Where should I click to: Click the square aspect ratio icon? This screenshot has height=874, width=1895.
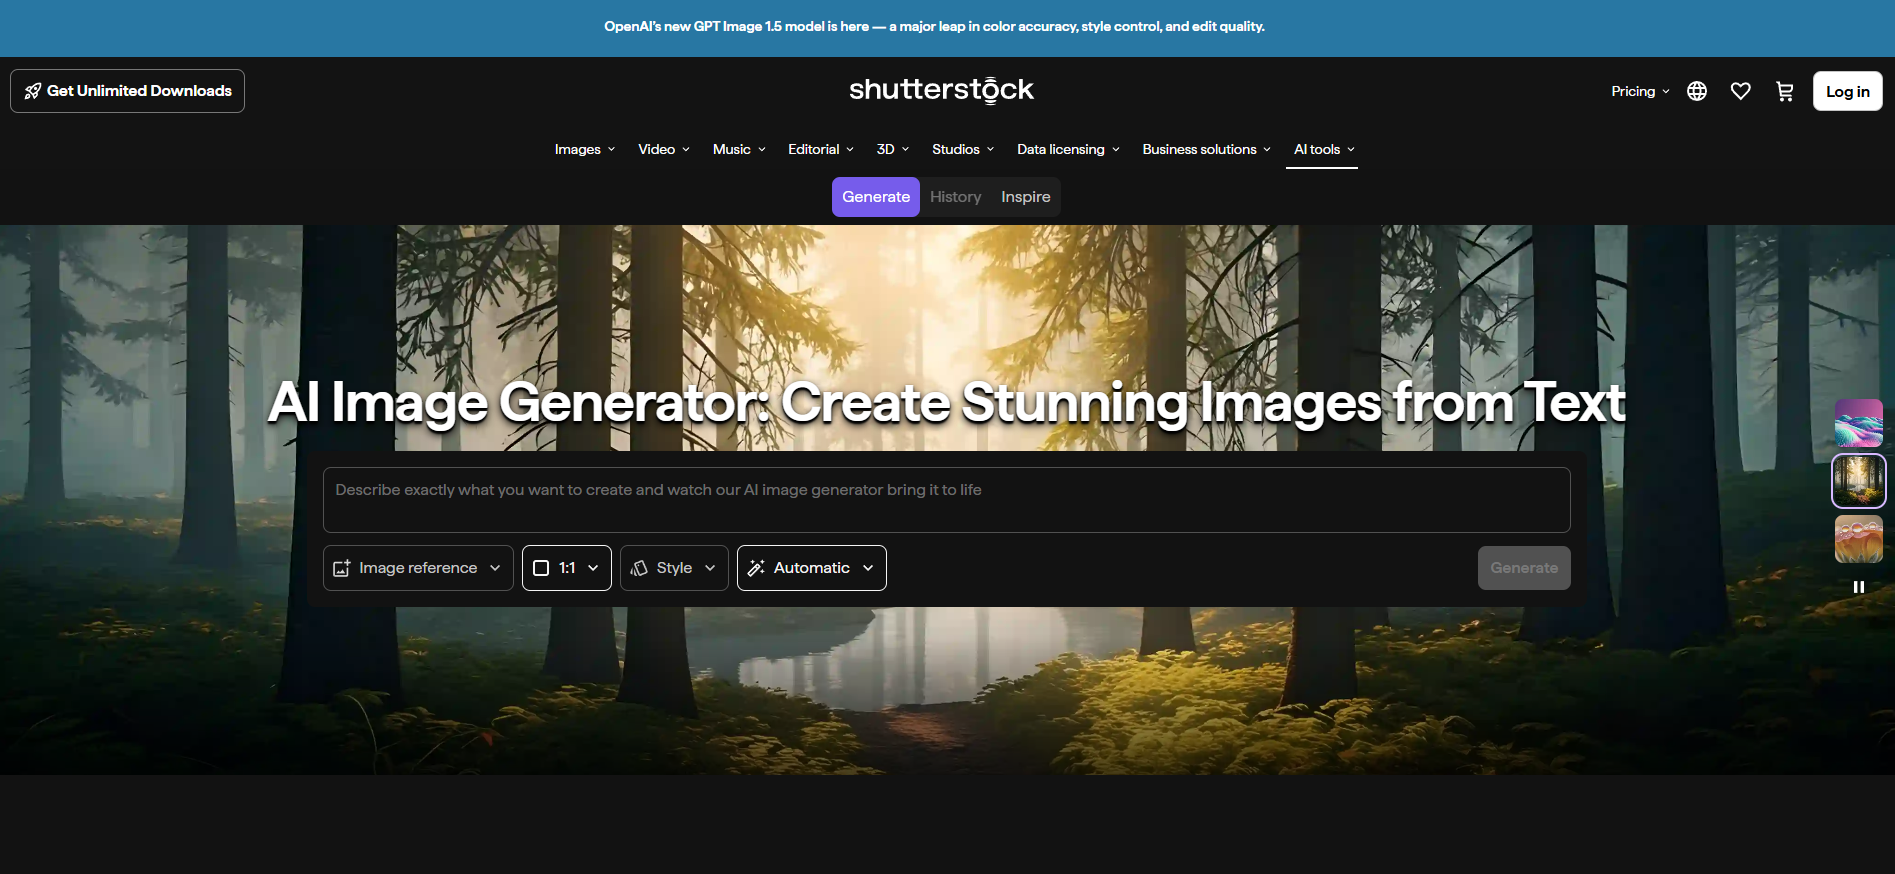541,568
